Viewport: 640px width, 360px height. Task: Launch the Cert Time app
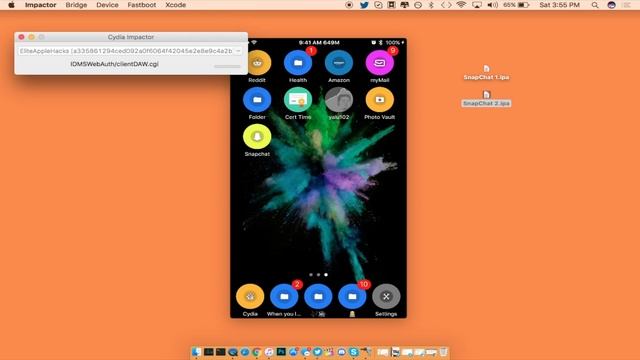pos(298,100)
